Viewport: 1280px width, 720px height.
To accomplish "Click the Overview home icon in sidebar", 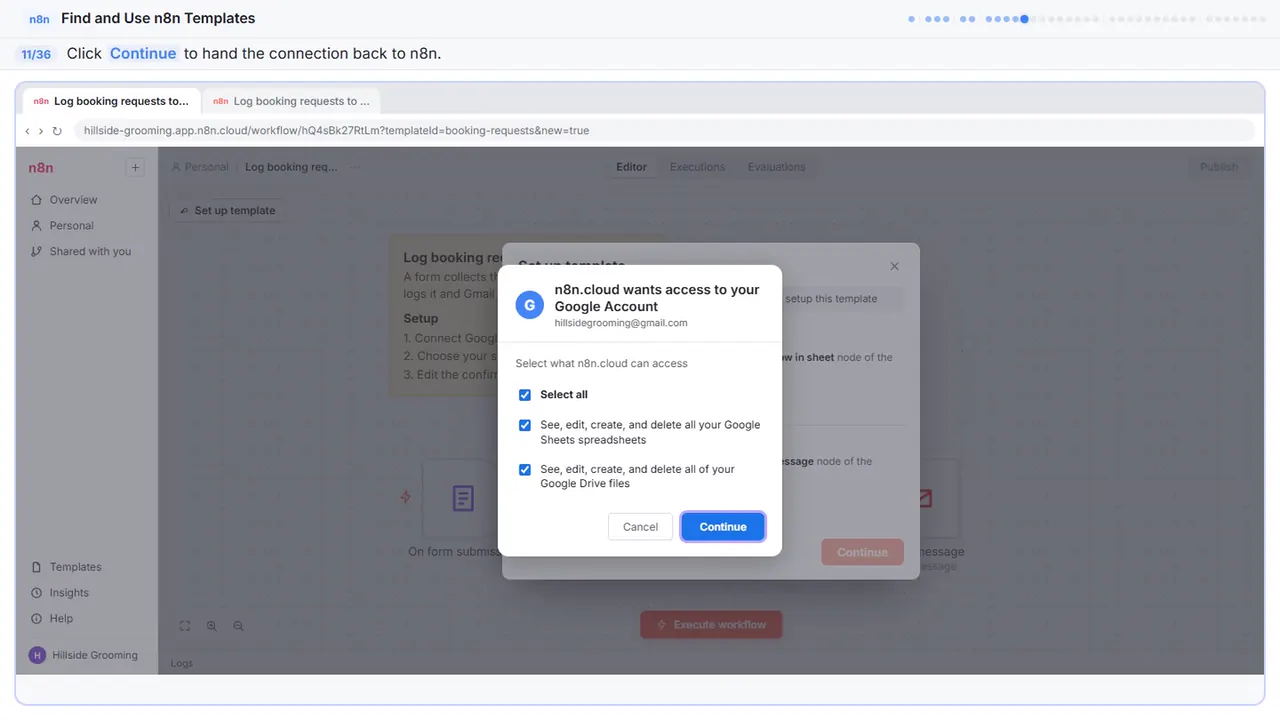I will click(37, 200).
